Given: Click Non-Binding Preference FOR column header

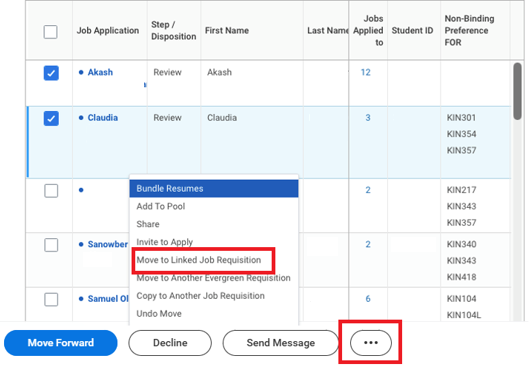Looking at the screenshot, I should point(469,31).
